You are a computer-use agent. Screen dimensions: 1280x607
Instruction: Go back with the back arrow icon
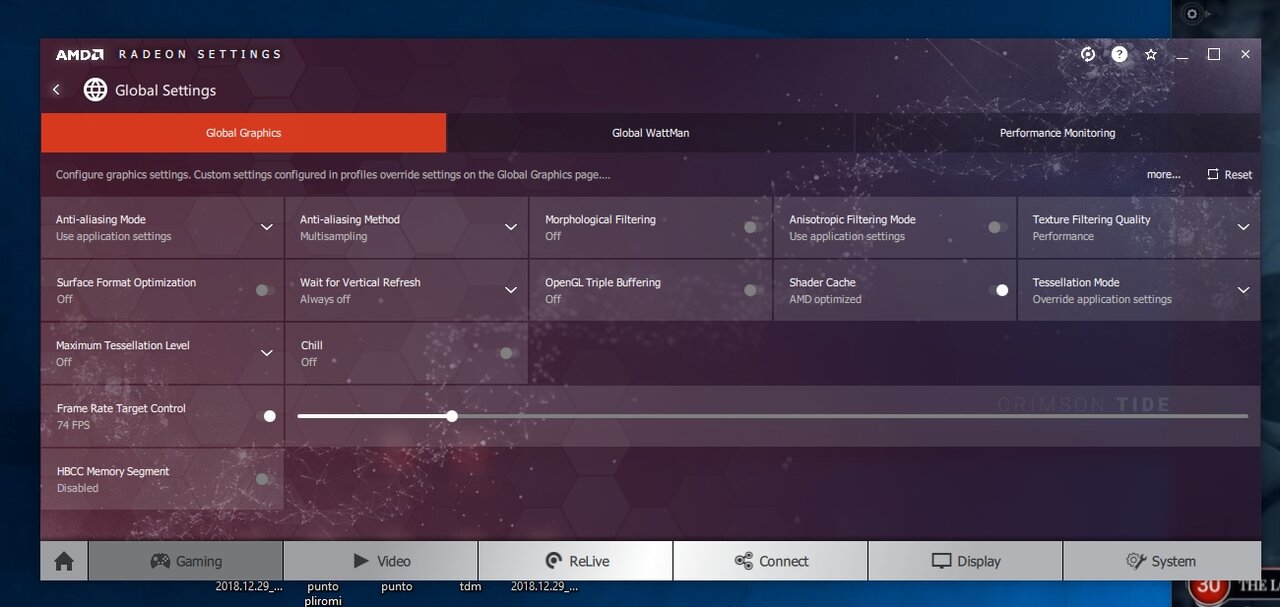(x=56, y=90)
